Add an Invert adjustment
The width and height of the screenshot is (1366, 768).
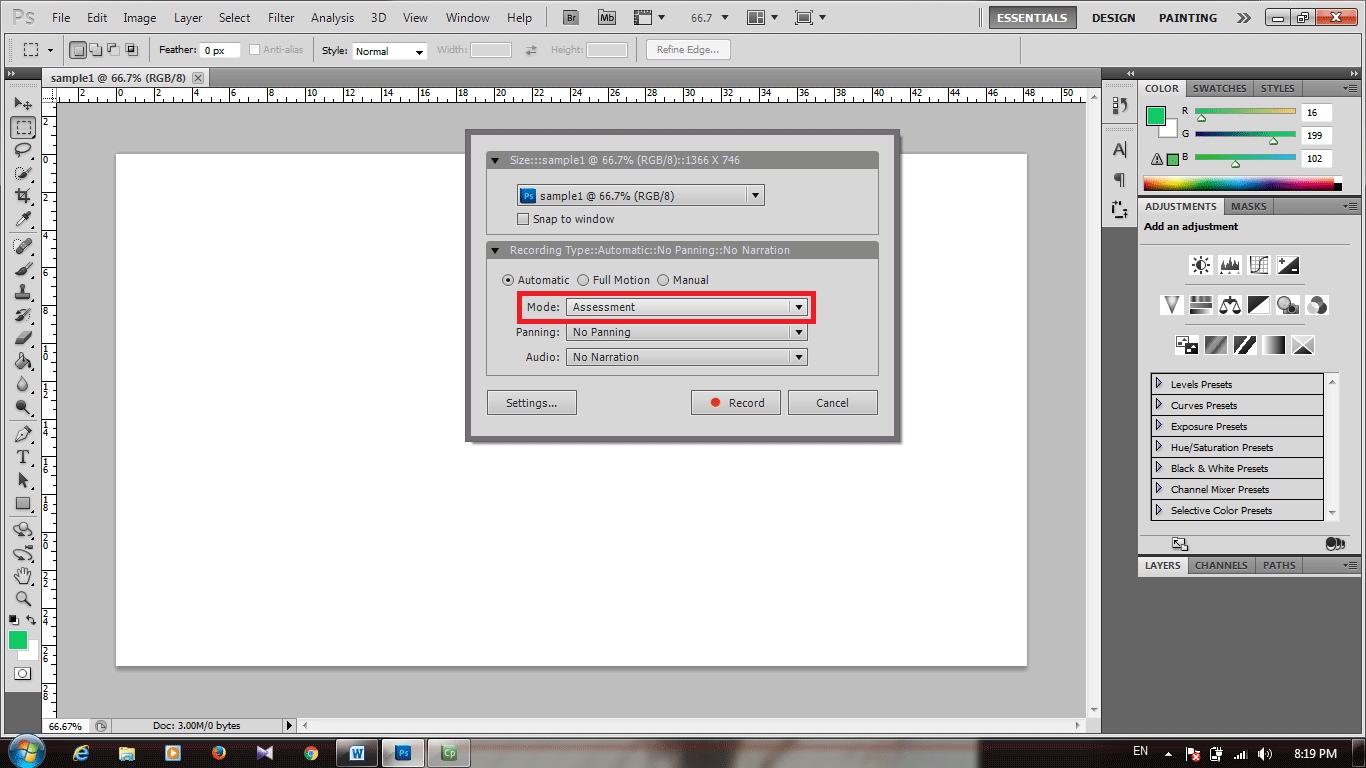click(1187, 345)
